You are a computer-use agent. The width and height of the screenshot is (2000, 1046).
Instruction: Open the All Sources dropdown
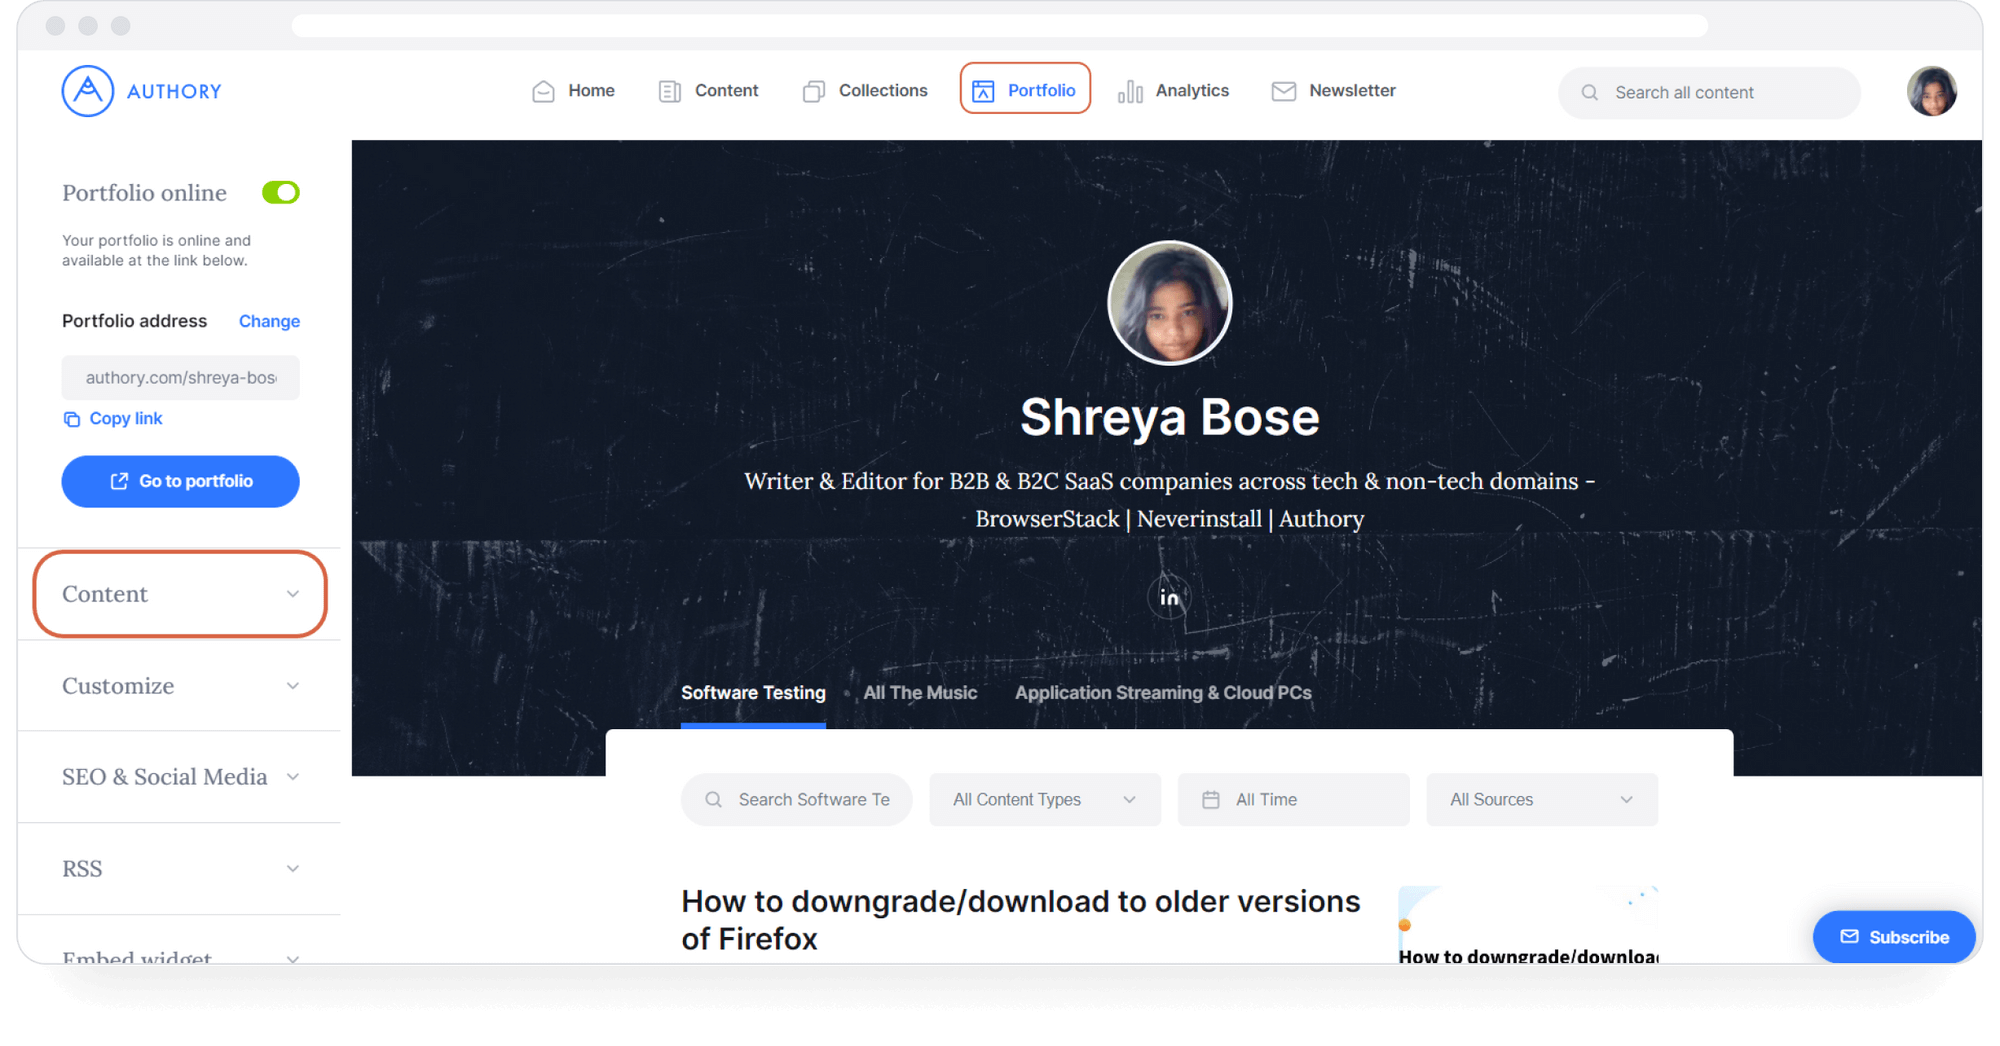(x=1541, y=799)
